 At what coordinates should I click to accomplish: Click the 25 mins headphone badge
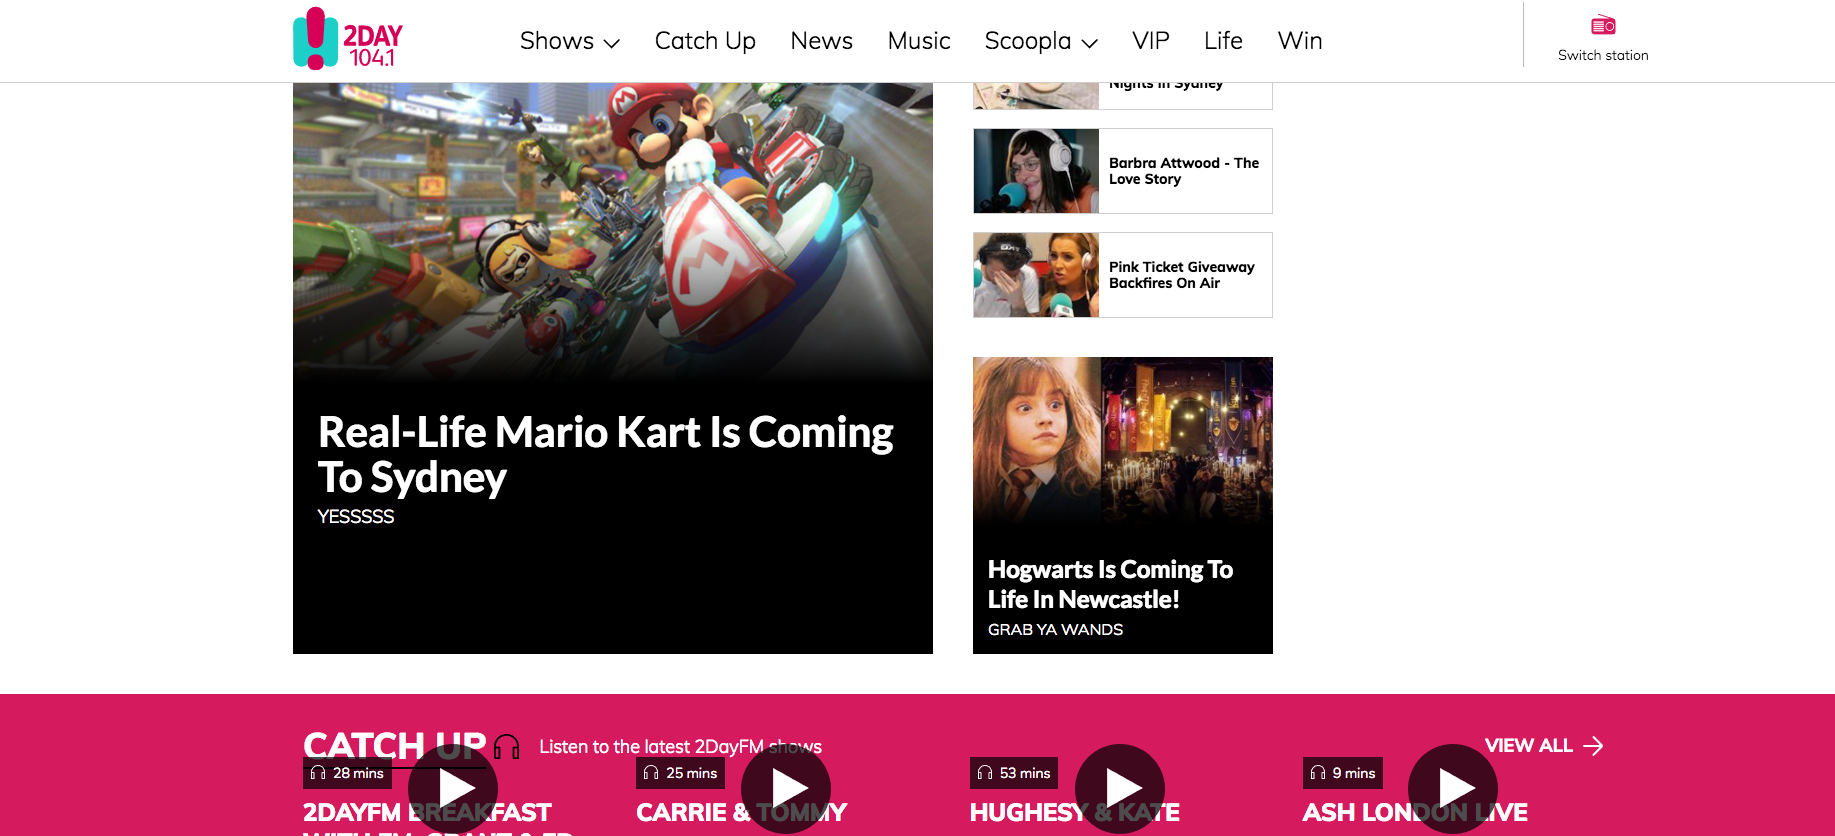point(680,773)
